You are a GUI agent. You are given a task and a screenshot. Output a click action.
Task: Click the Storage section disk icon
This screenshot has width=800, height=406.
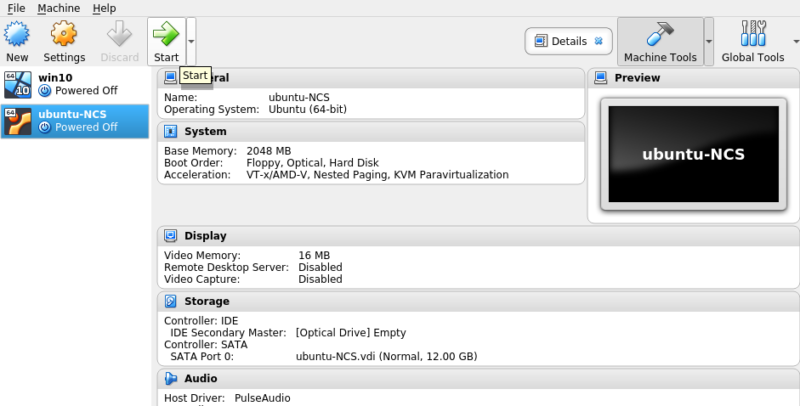tap(170, 301)
